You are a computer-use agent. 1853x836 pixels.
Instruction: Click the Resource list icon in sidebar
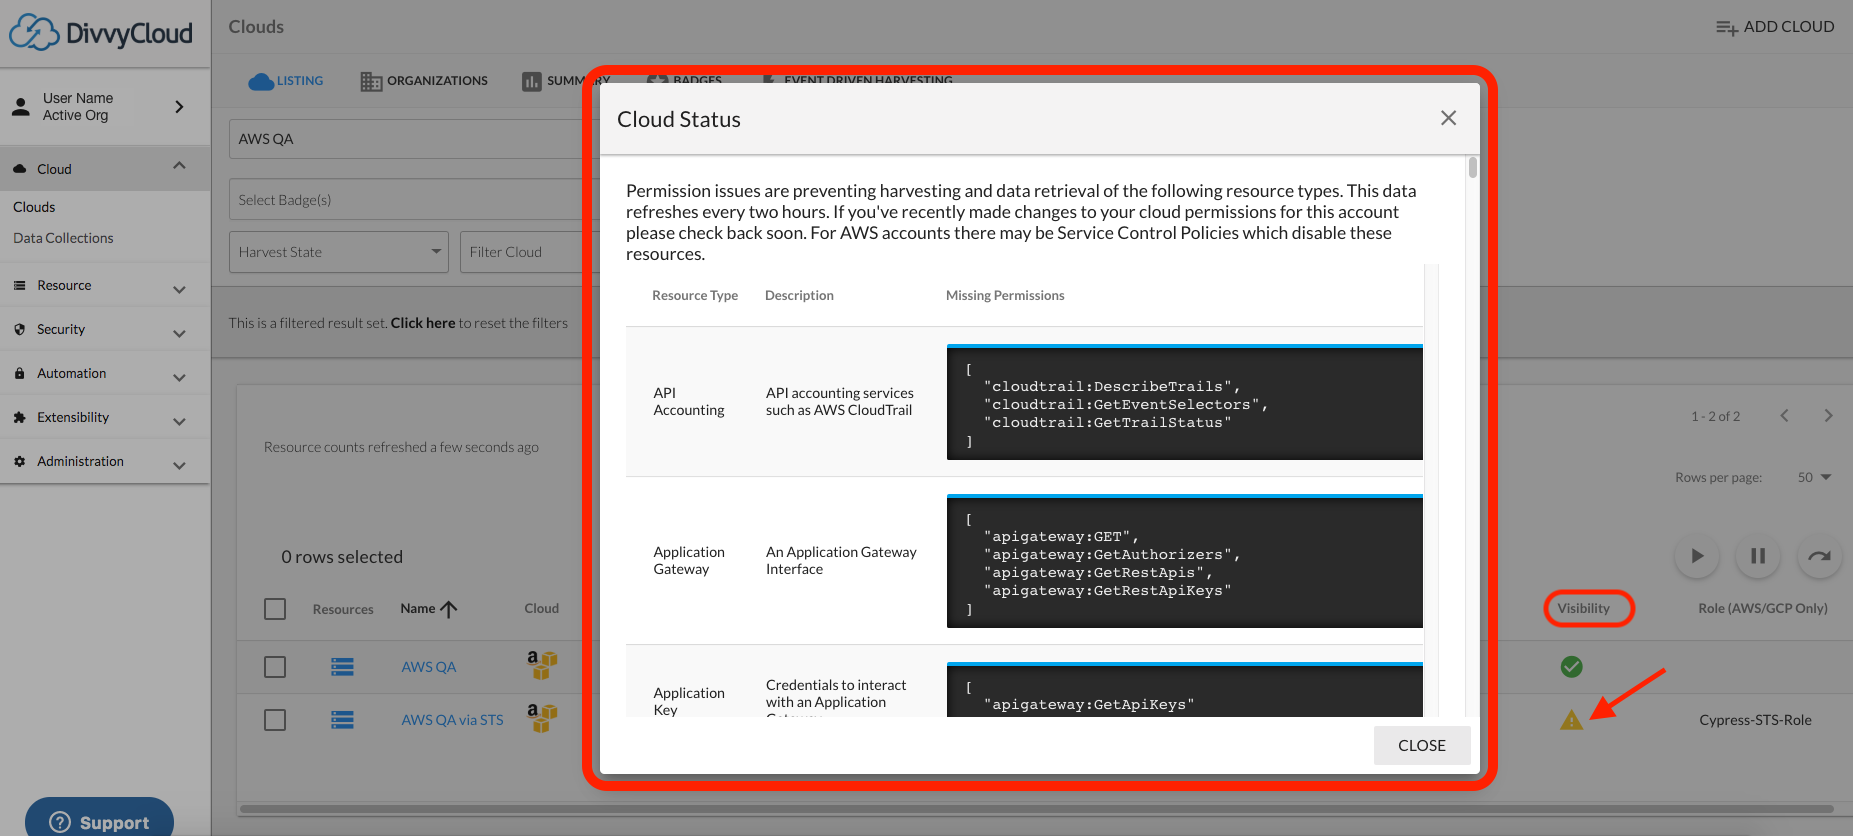pyautogui.click(x=19, y=285)
